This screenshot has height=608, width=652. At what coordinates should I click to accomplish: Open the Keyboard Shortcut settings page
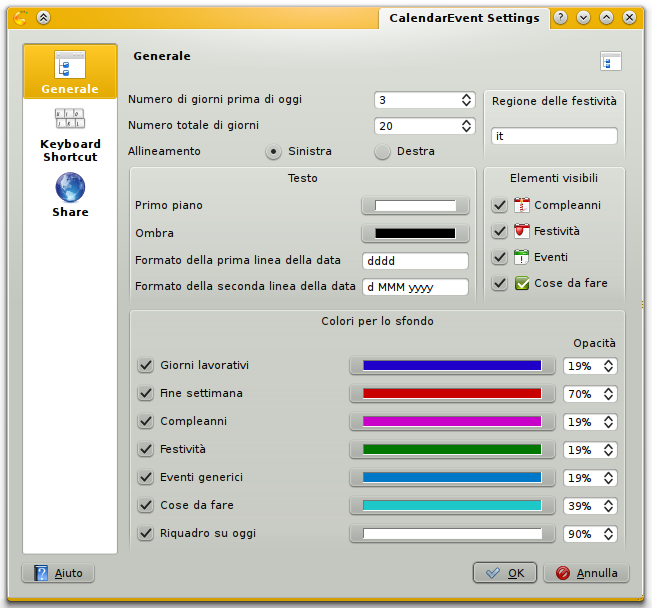(x=70, y=134)
